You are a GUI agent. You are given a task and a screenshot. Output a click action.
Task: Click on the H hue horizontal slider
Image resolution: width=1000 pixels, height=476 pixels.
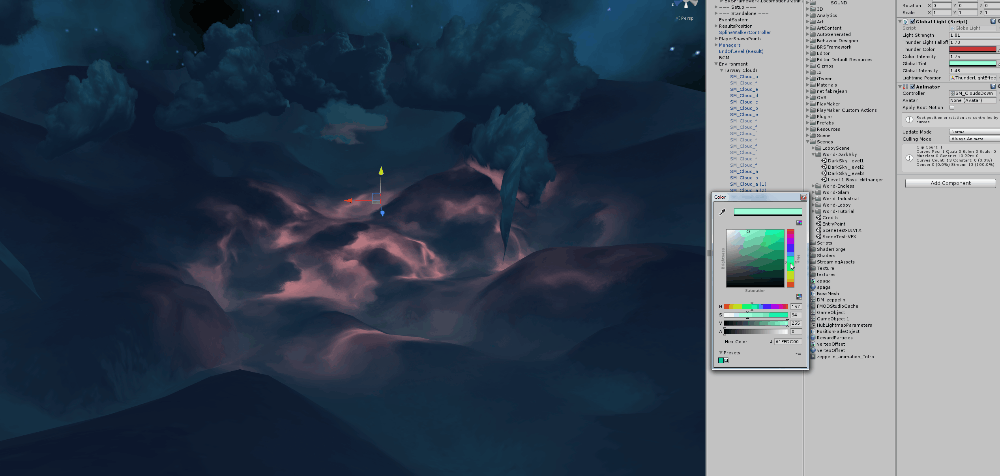pos(756,306)
